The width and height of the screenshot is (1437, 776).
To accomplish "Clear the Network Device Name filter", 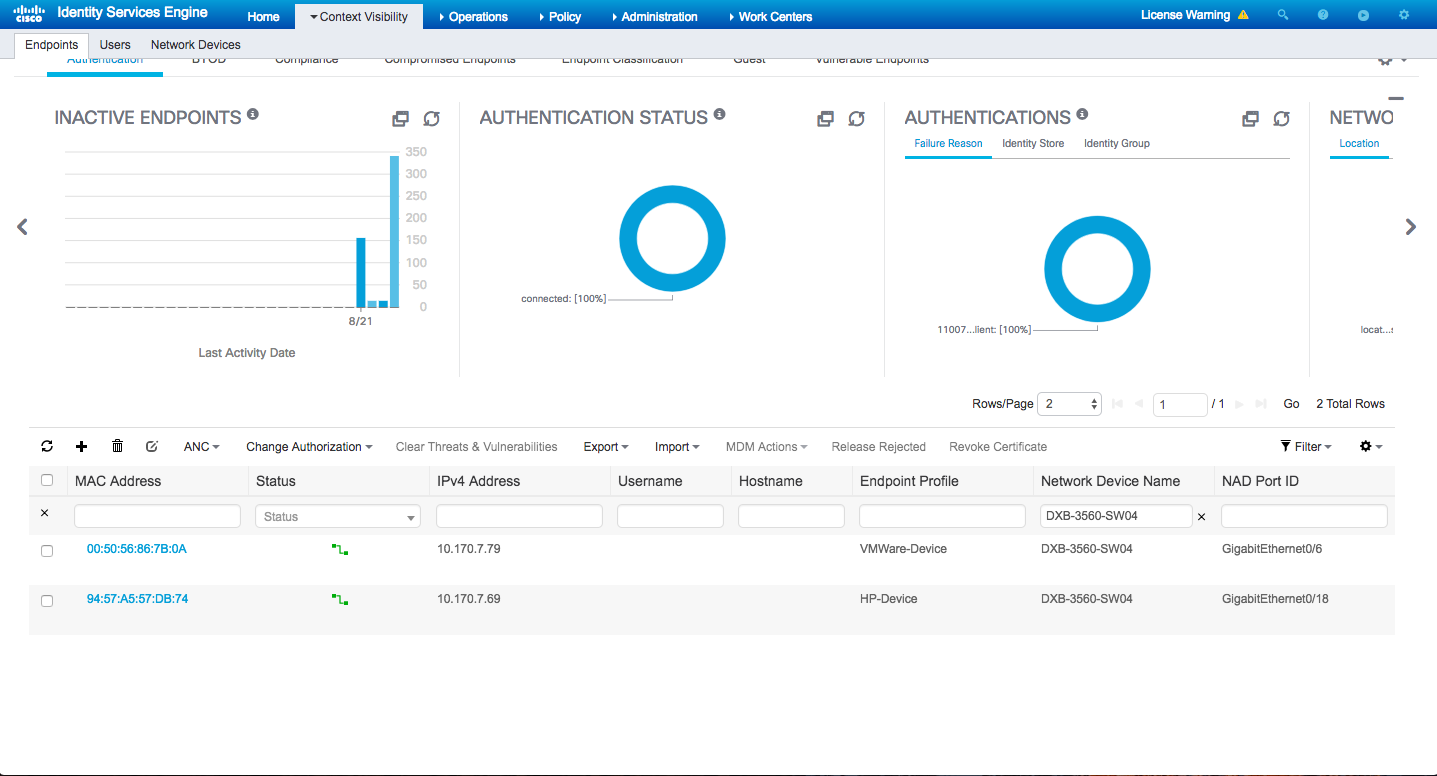I will [1202, 517].
